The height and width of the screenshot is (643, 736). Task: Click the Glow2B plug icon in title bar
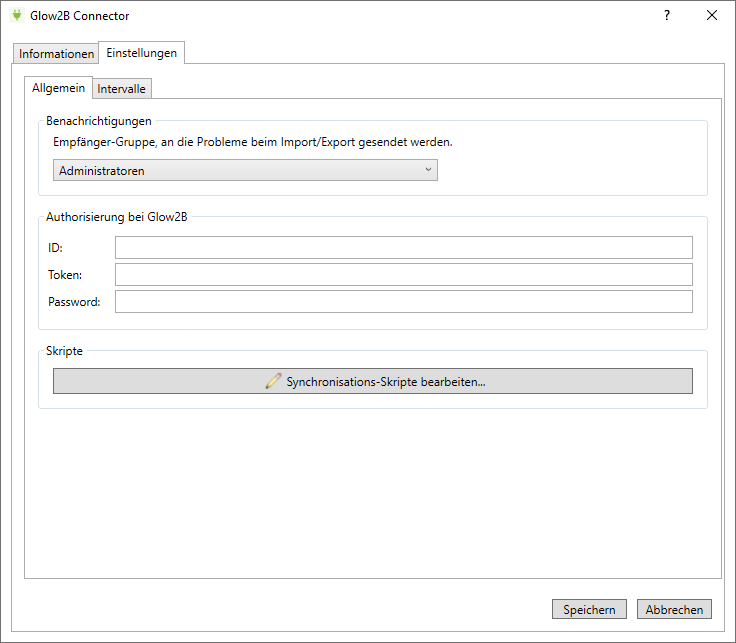click(x=16, y=16)
